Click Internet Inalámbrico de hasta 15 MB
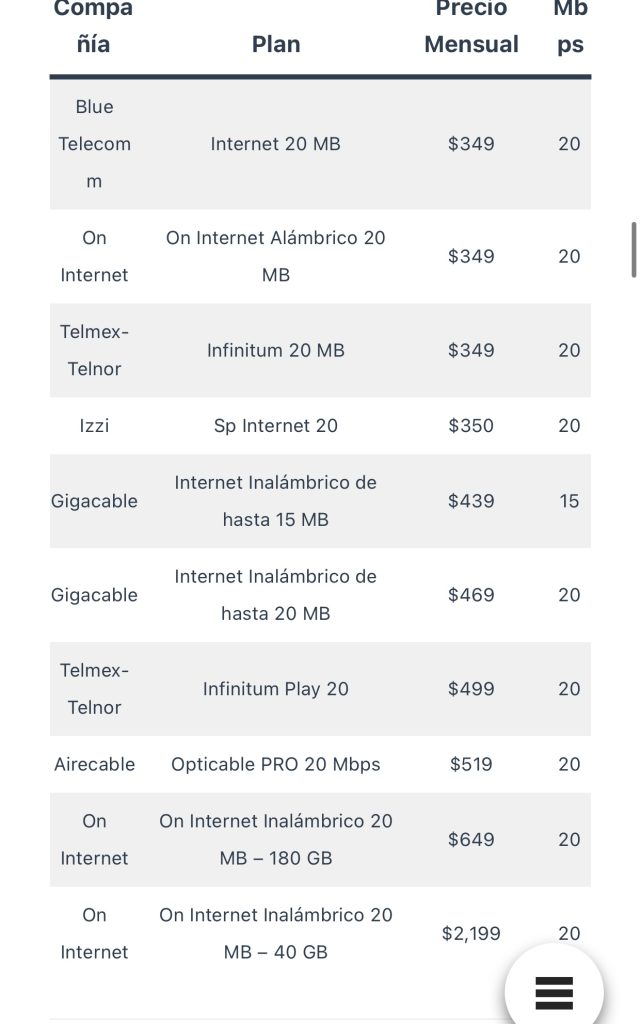641x1024 pixels. pos(275,501)
